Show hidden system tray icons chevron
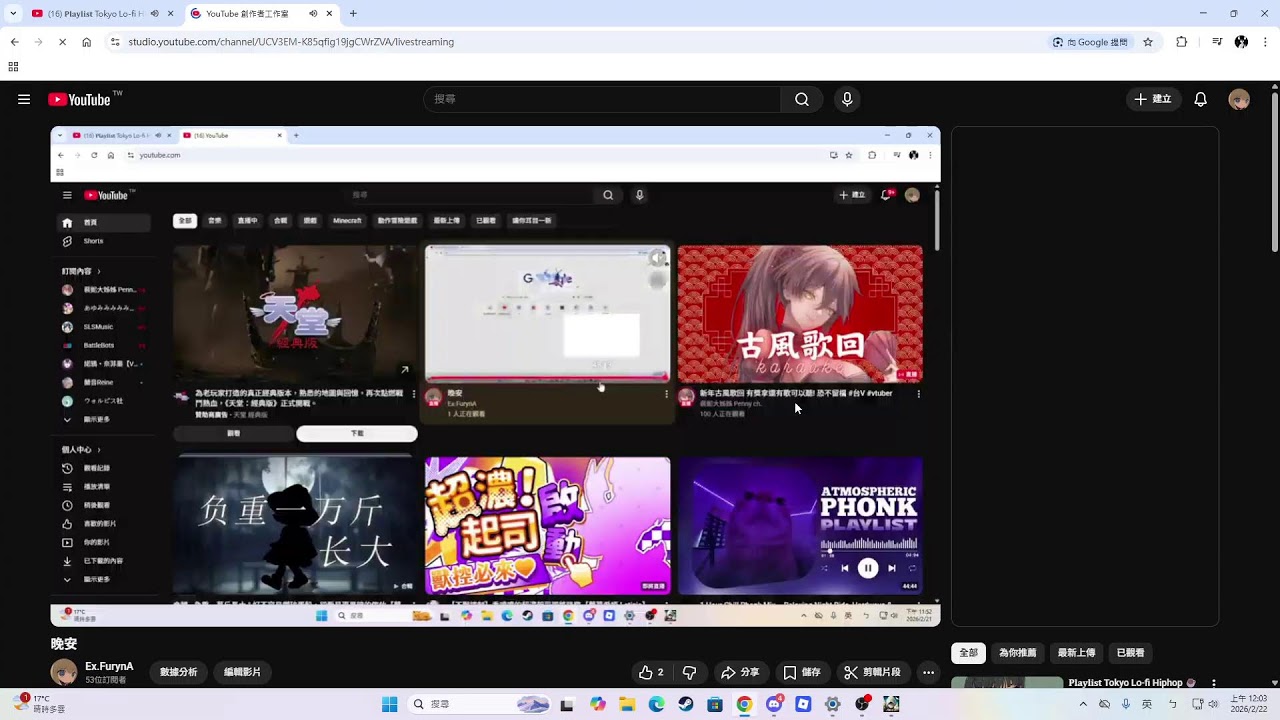The width and height of the screenshot is (1280, 720). pyautogui.click(x=1083, y=704)
